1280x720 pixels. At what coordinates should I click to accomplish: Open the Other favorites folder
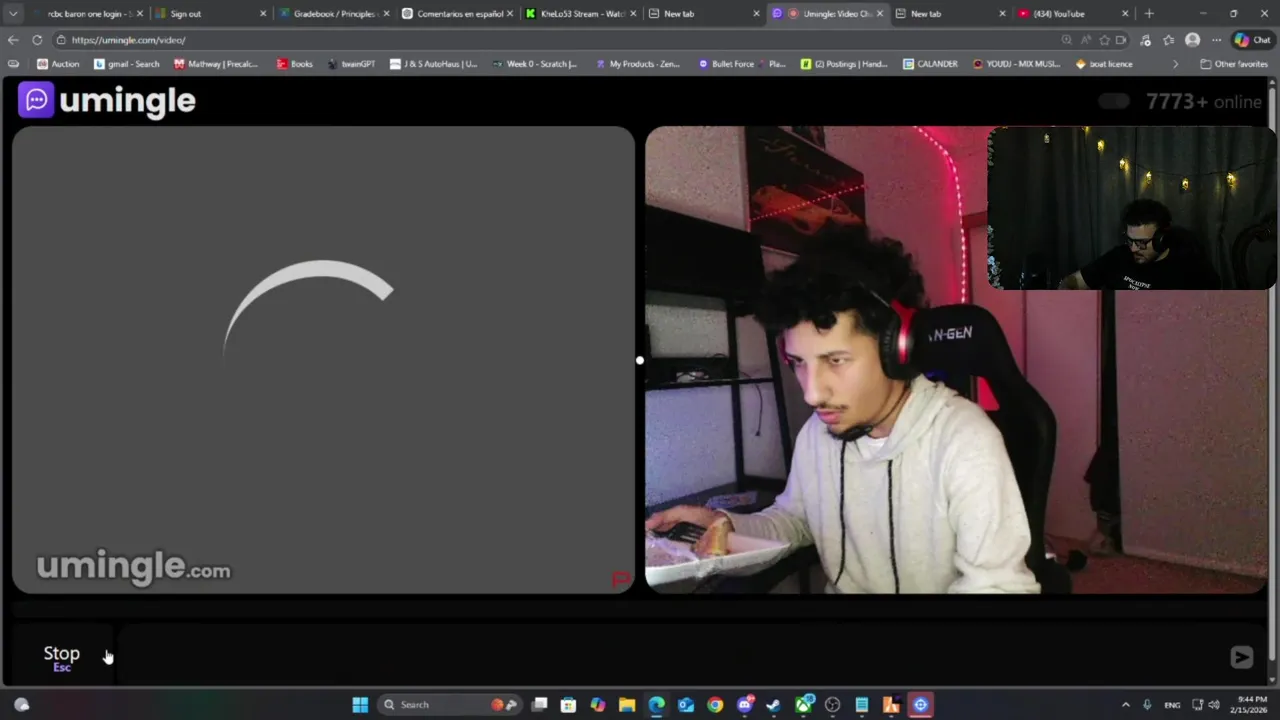tap(1234, 64)
